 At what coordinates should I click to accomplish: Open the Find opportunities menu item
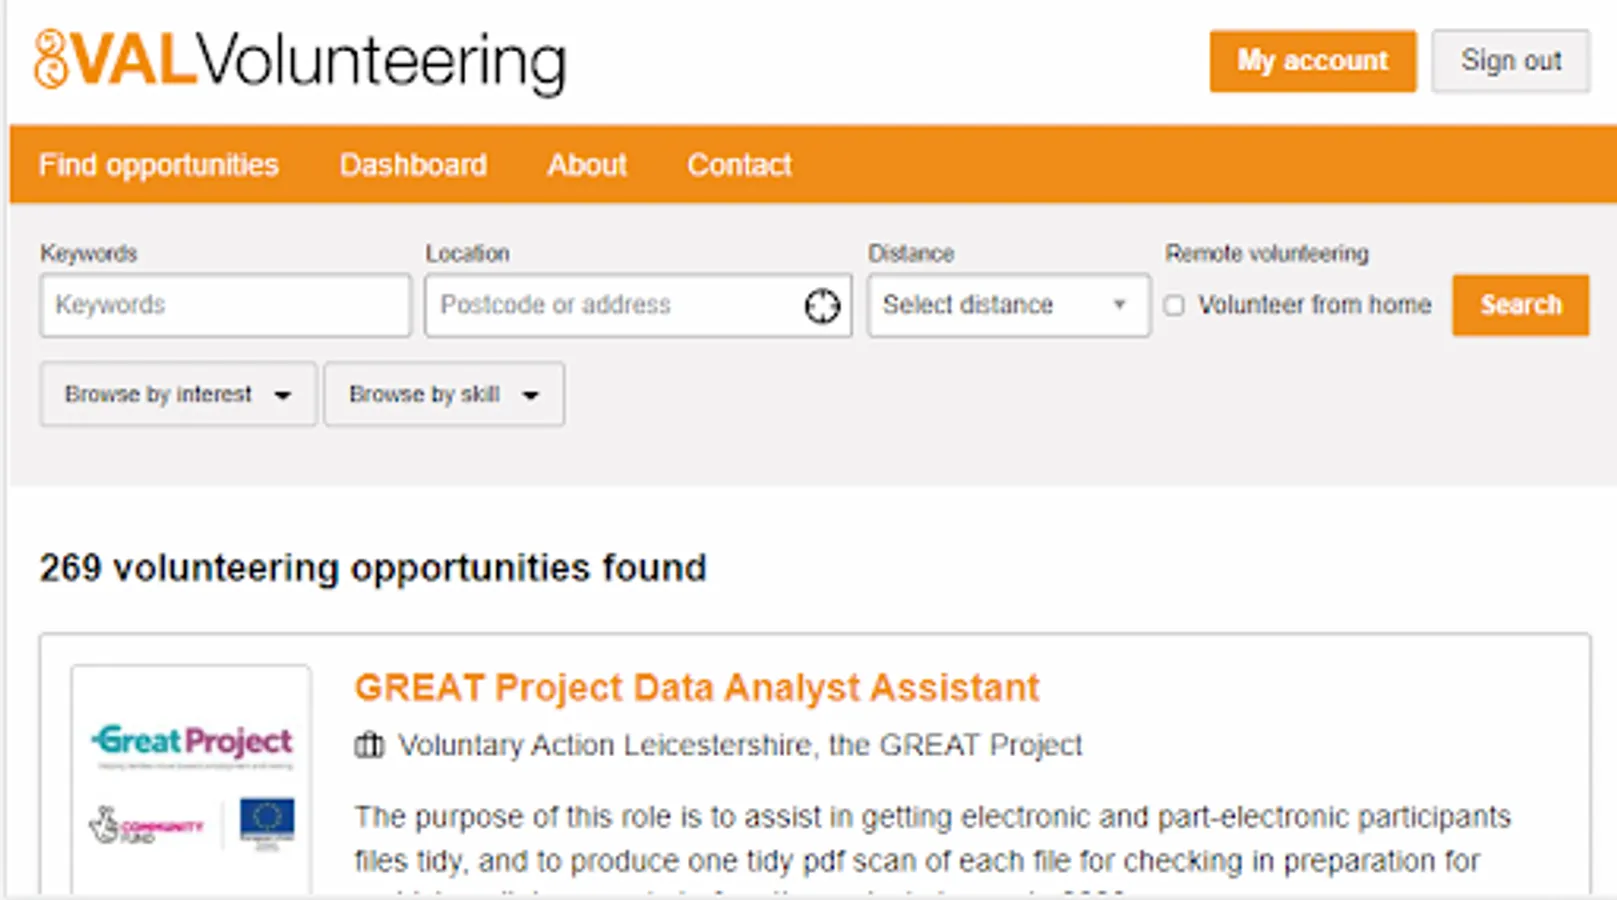[x=158, y=165]
